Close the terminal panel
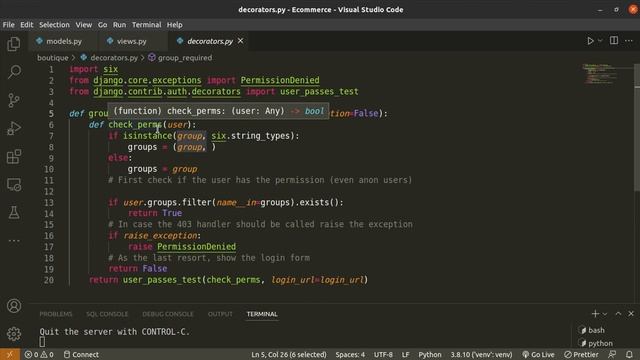This screenshot has width=640, height=360. point(631,313)
